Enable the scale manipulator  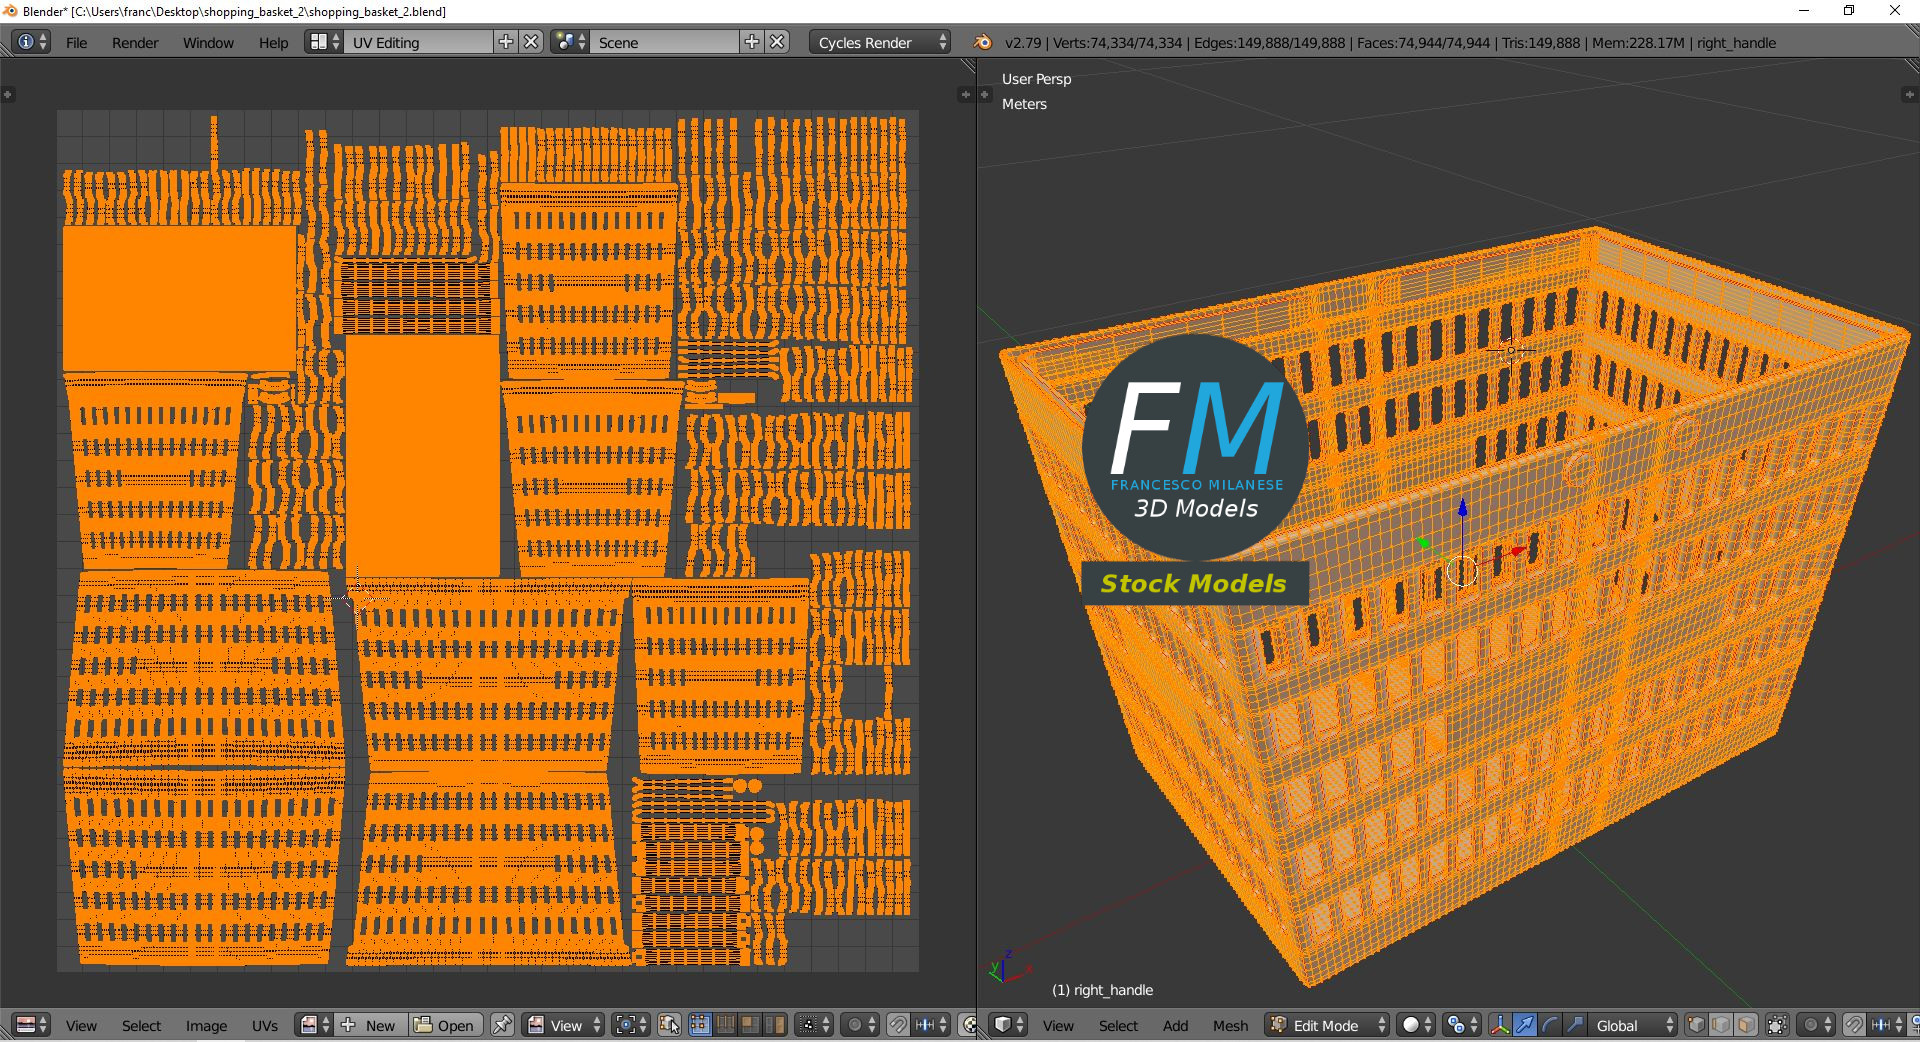[x=1575, y=1025]
